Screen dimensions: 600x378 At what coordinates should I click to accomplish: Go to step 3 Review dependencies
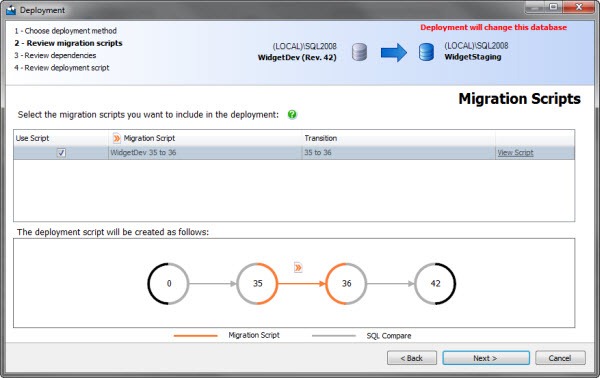pyautogui.click(x=55, y=55)
